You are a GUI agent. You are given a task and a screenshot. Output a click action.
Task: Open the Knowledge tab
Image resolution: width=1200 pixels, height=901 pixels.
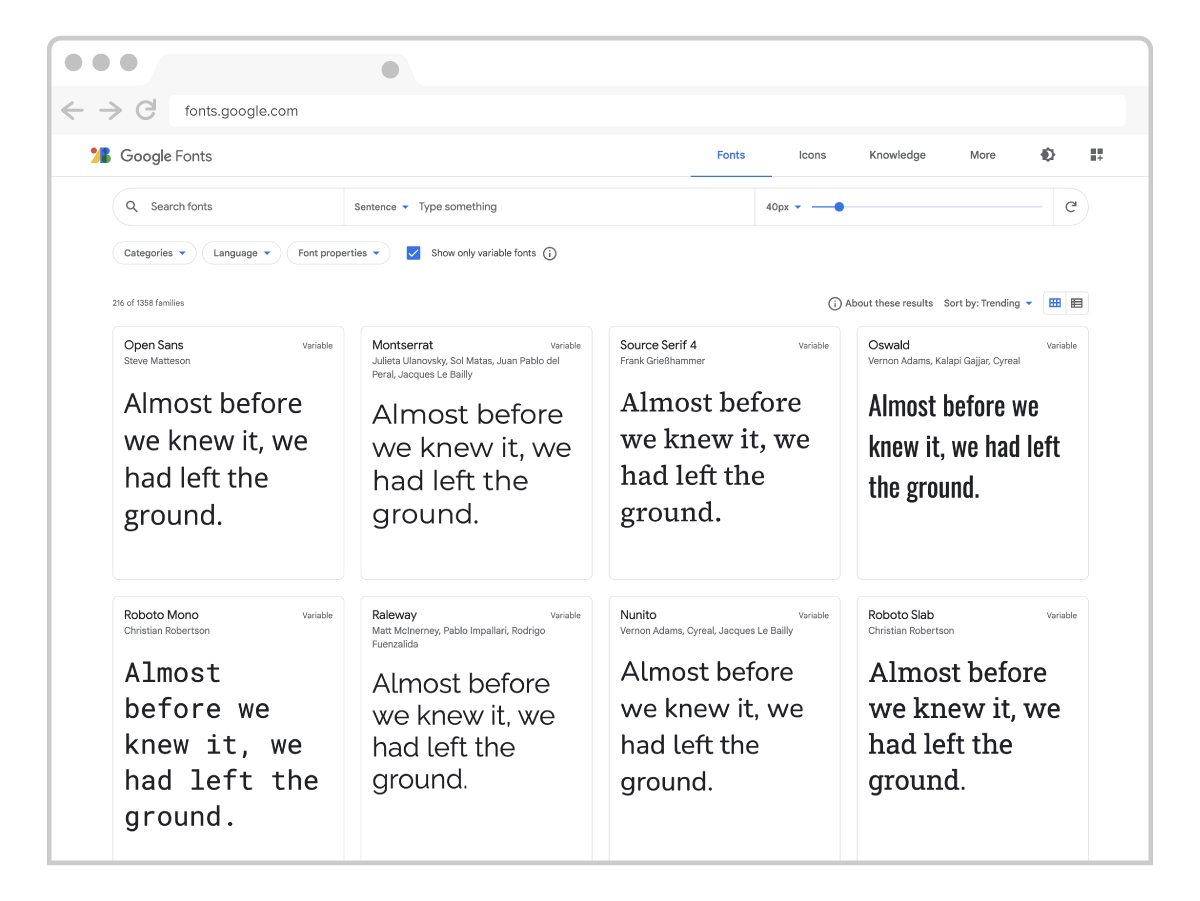point(896,155)
